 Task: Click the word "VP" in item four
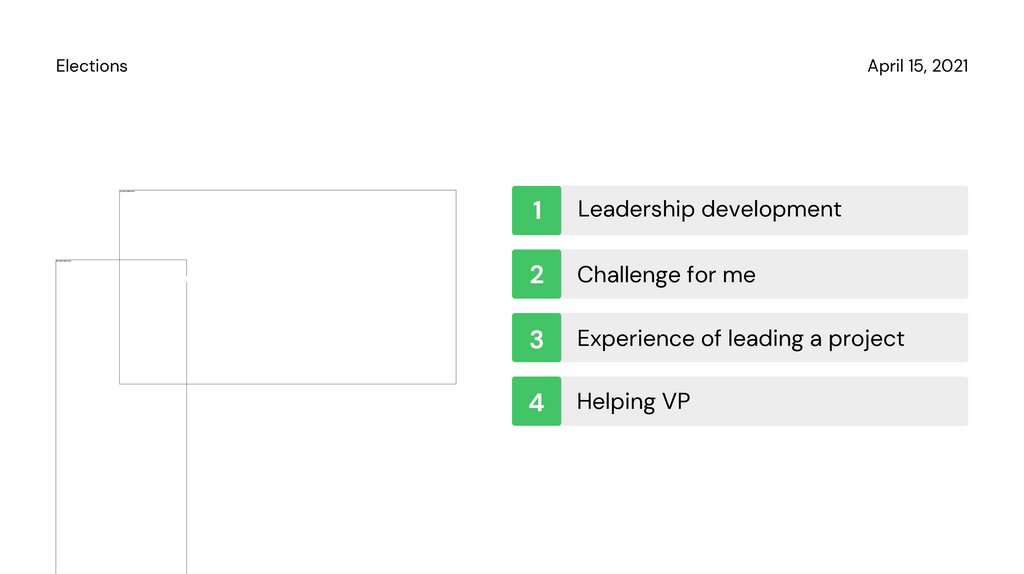676,402
